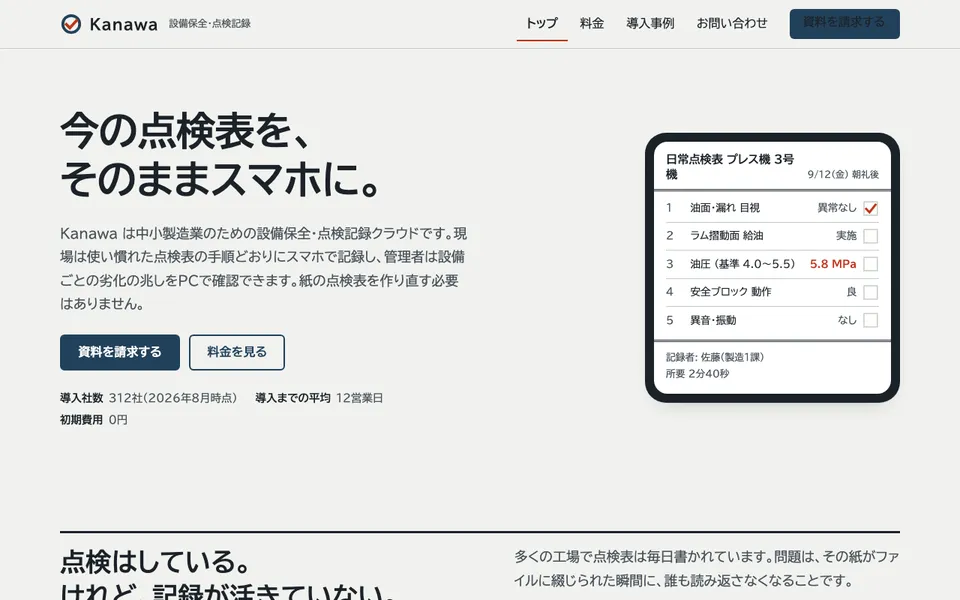
Task: Open the 料金 navigation item
Action: (x=591, y=23)
